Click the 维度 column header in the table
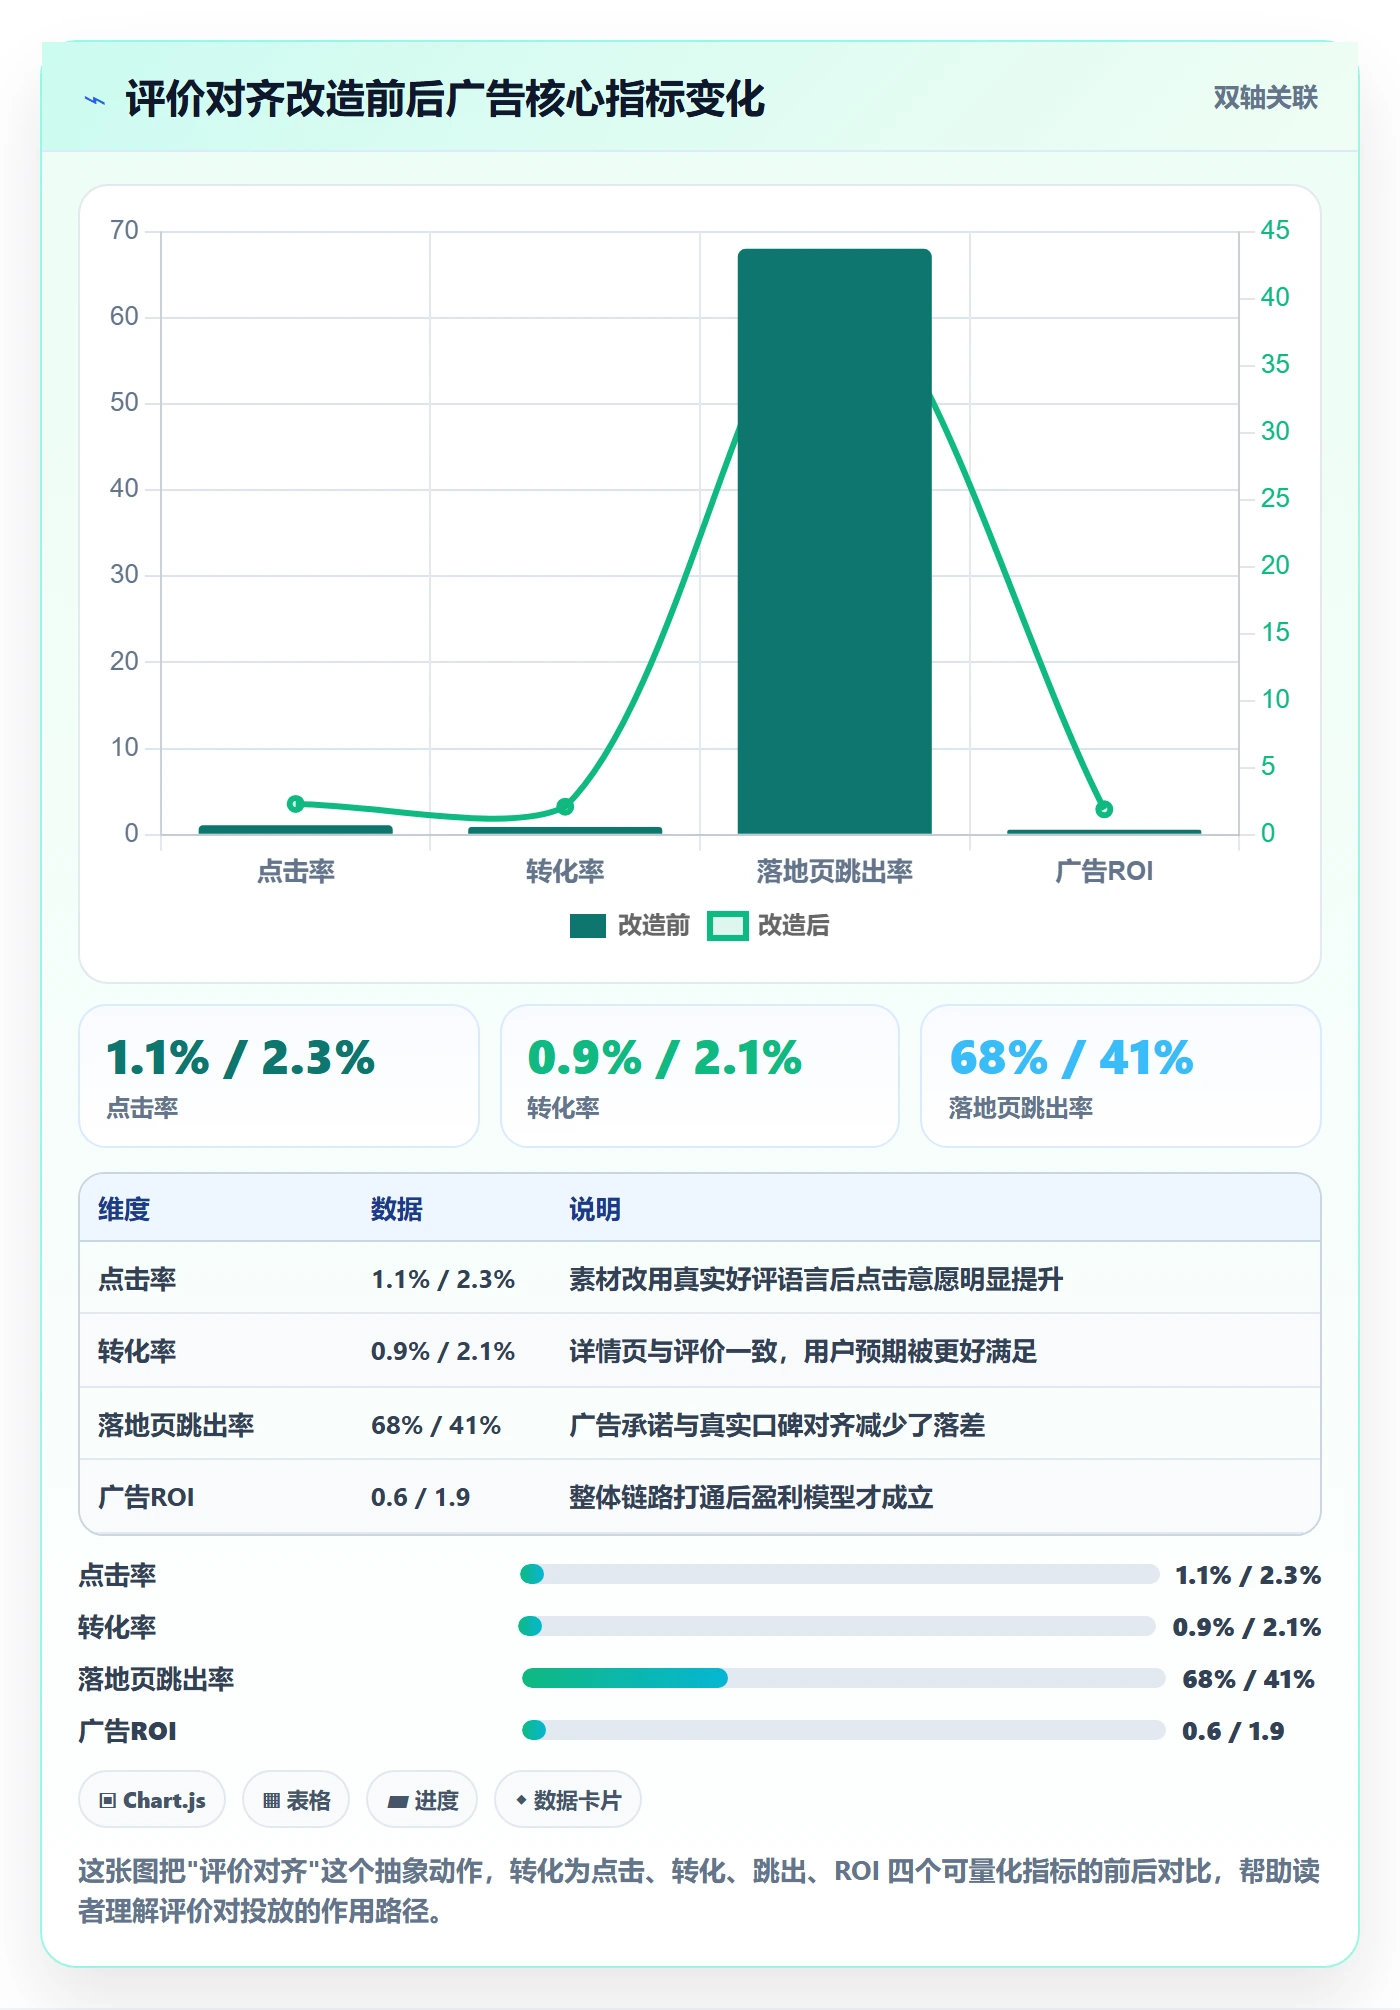This screenshot has width=1400, height=2010. coord(124,1209)
